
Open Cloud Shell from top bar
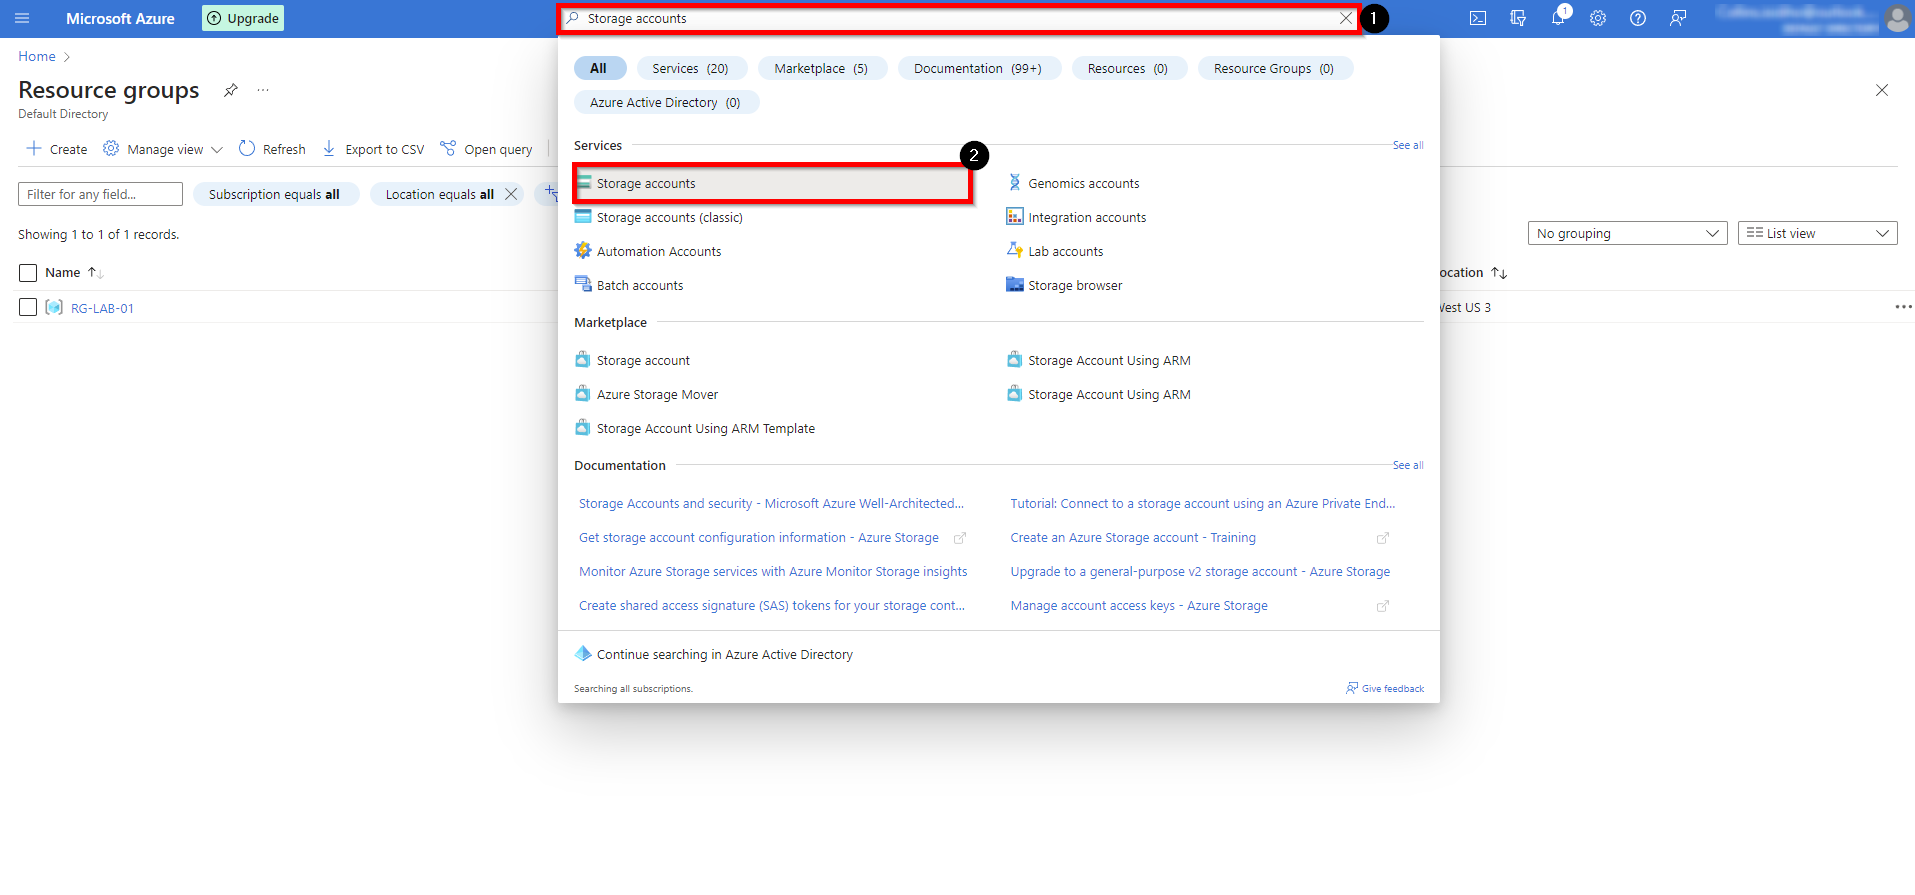point(1478,18)
